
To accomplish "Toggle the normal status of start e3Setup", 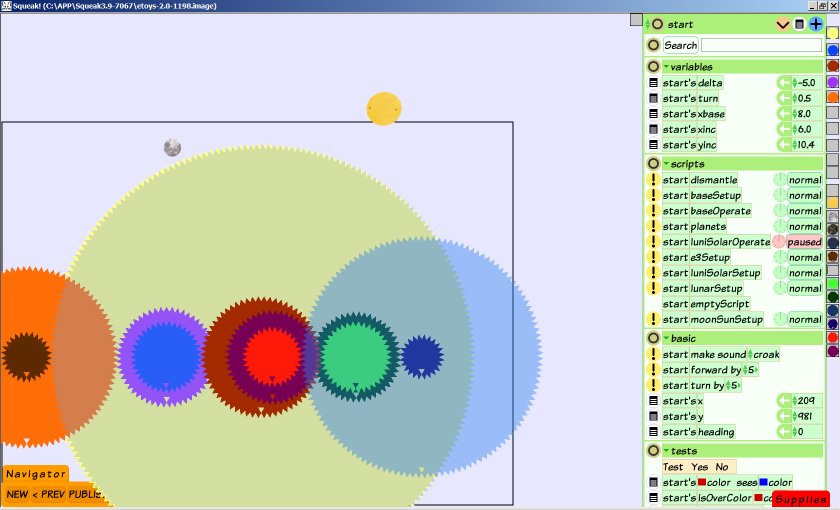I will [x=804, y=258].
